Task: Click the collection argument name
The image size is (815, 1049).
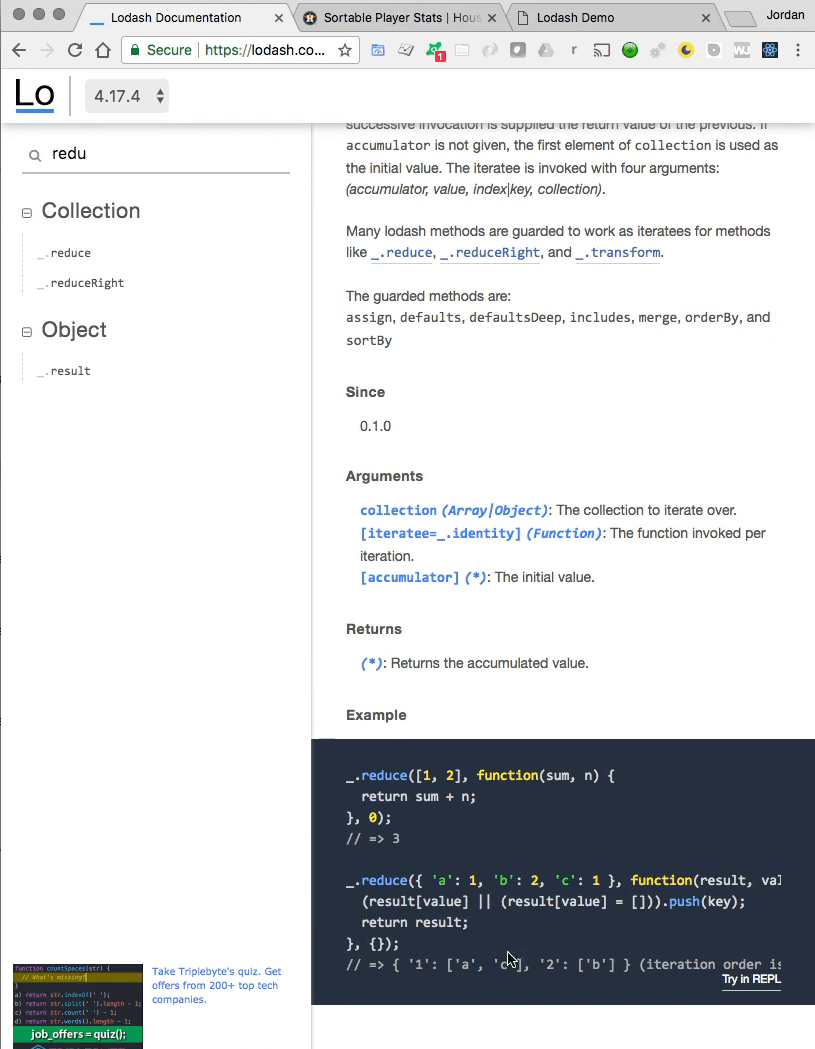Action: coord(398,510)
